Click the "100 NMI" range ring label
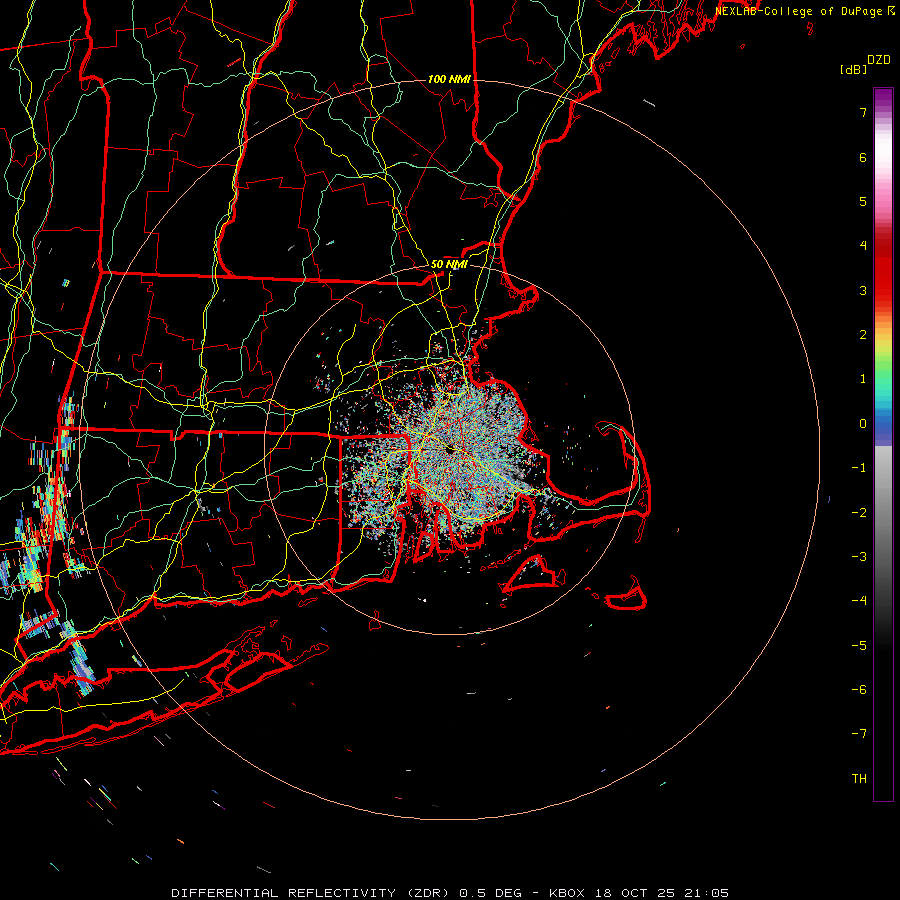The width and height of the screenshot is (900, 900). point(449,79)
